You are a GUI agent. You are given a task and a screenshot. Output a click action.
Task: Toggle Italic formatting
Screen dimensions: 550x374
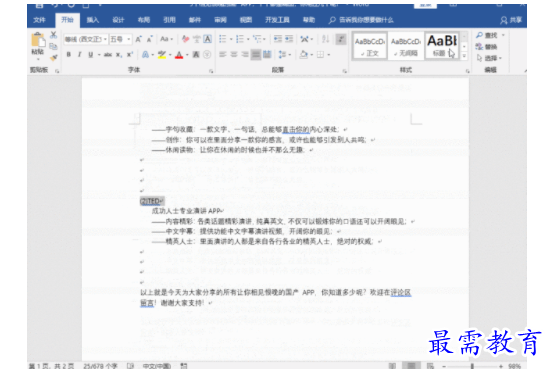(80, 55)
